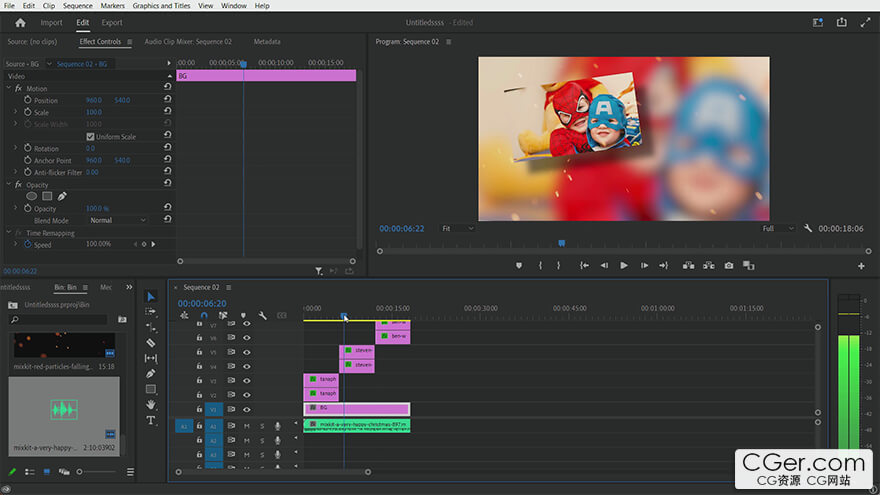Open the share/export icon top right
The width and height of the screenshot is (880, 495).
coord(841,22)
